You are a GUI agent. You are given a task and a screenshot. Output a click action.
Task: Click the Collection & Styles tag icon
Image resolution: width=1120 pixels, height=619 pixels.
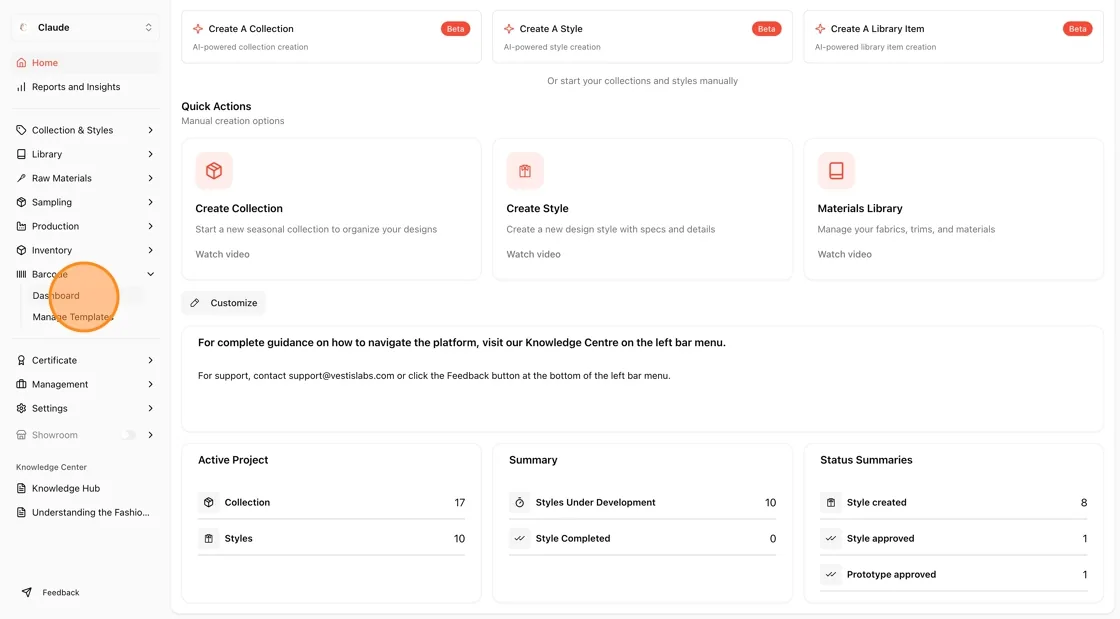(x=21, y=130)
